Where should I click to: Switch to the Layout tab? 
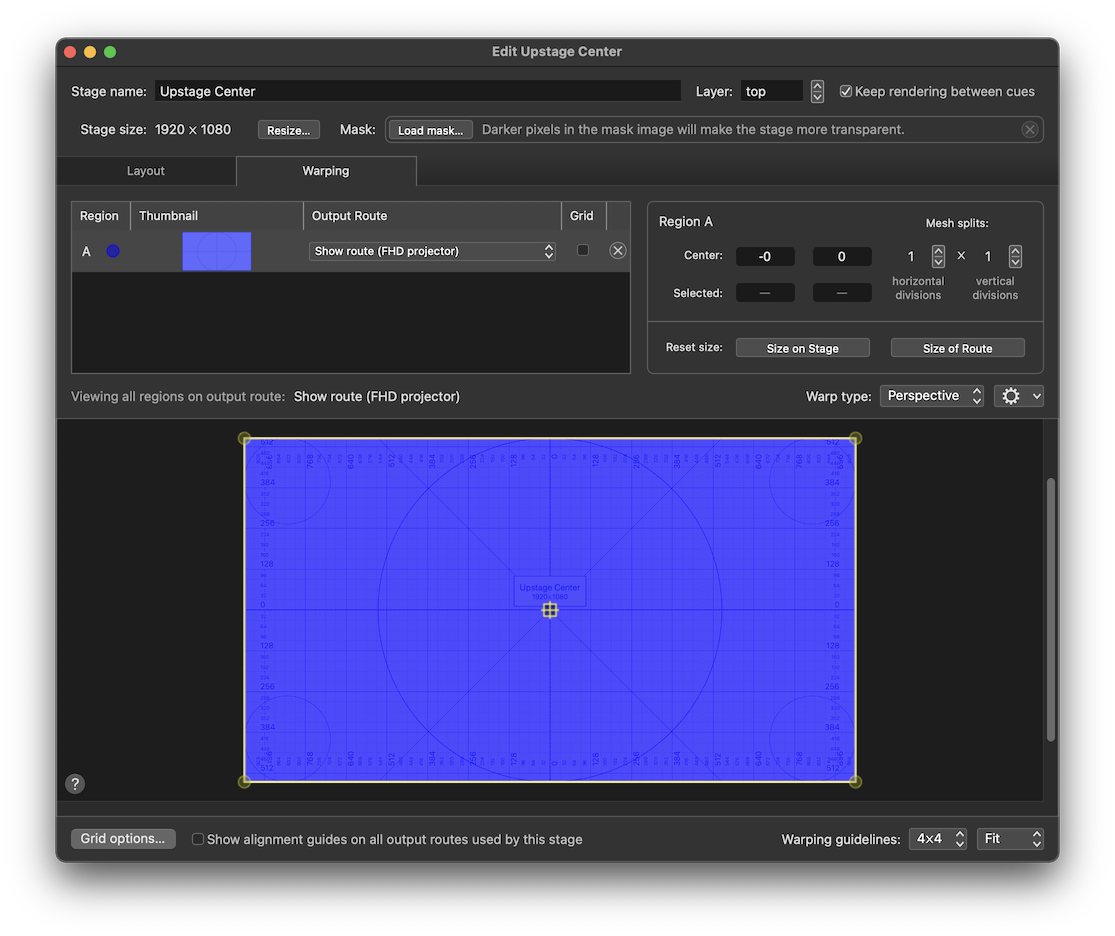pos(146,171)
